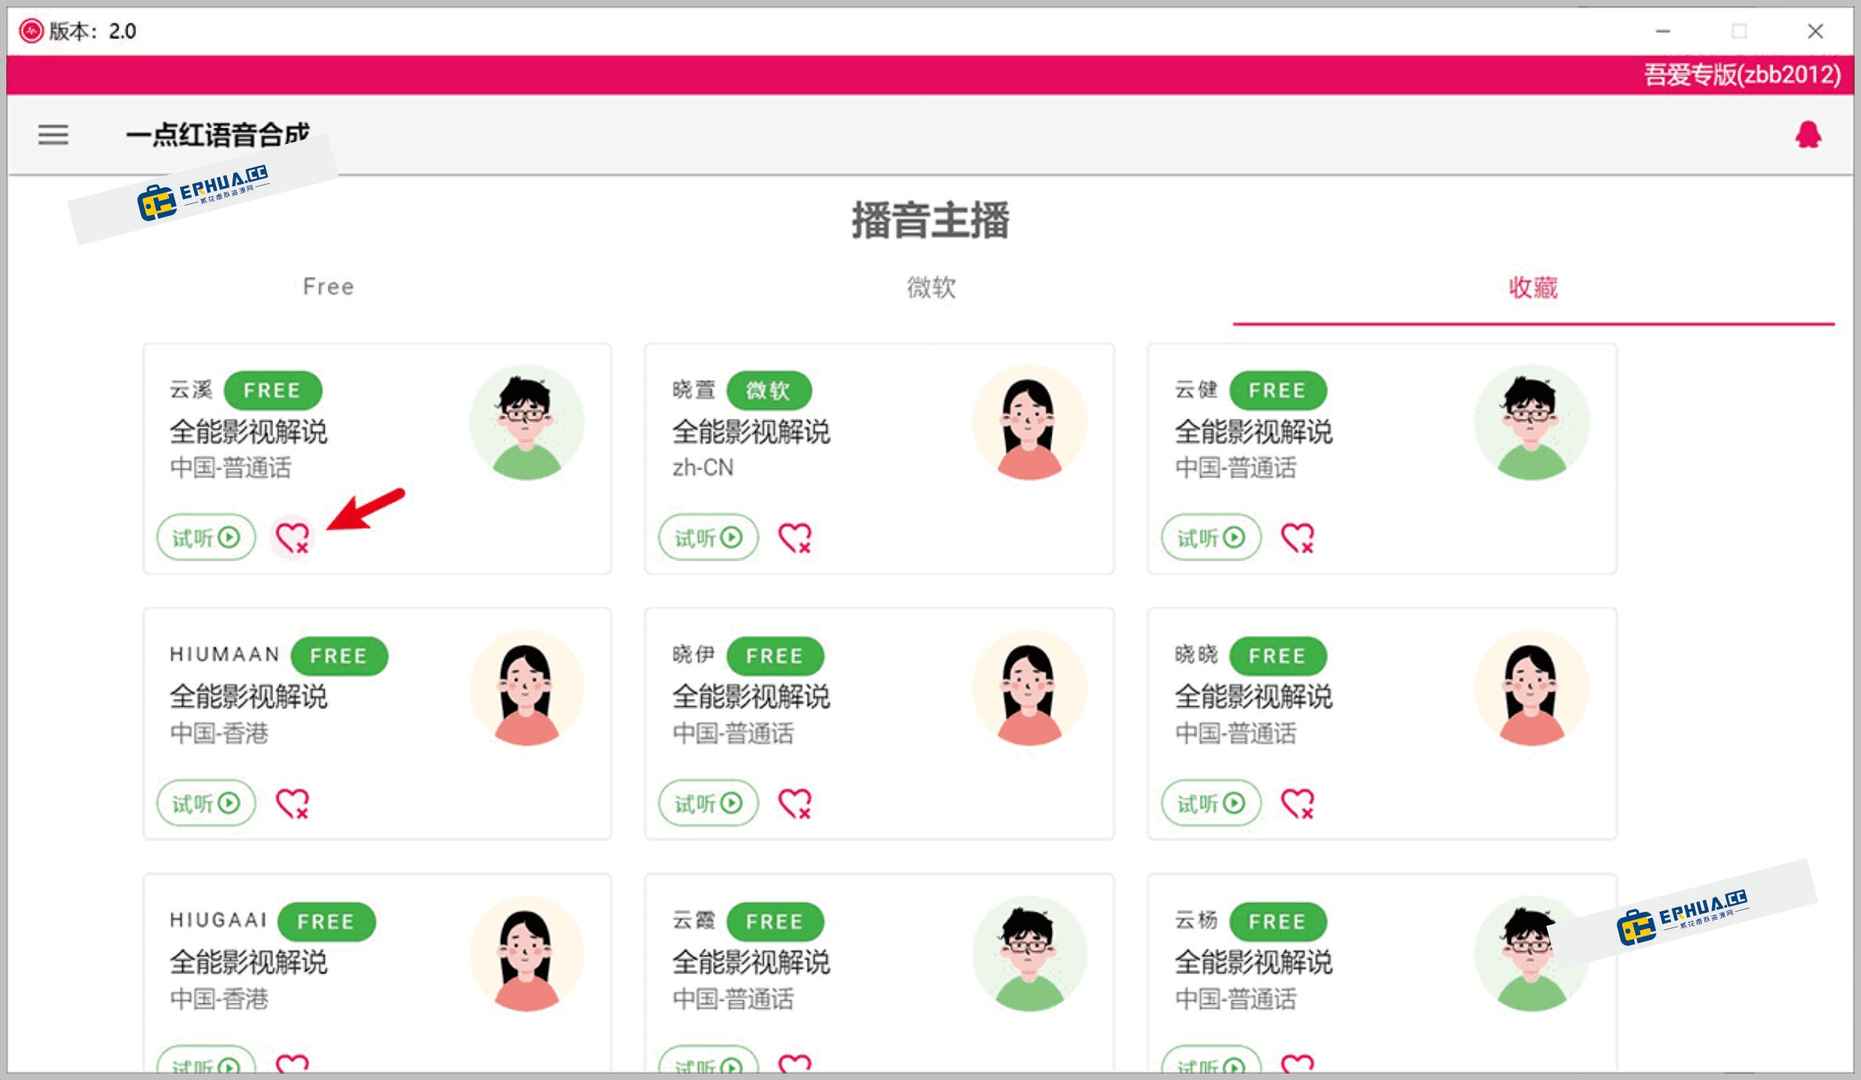The width and height of the screenshot is (1861, 1080).
Task: Click the FREE badge on 晓伊
Action: tap(775, 656)
